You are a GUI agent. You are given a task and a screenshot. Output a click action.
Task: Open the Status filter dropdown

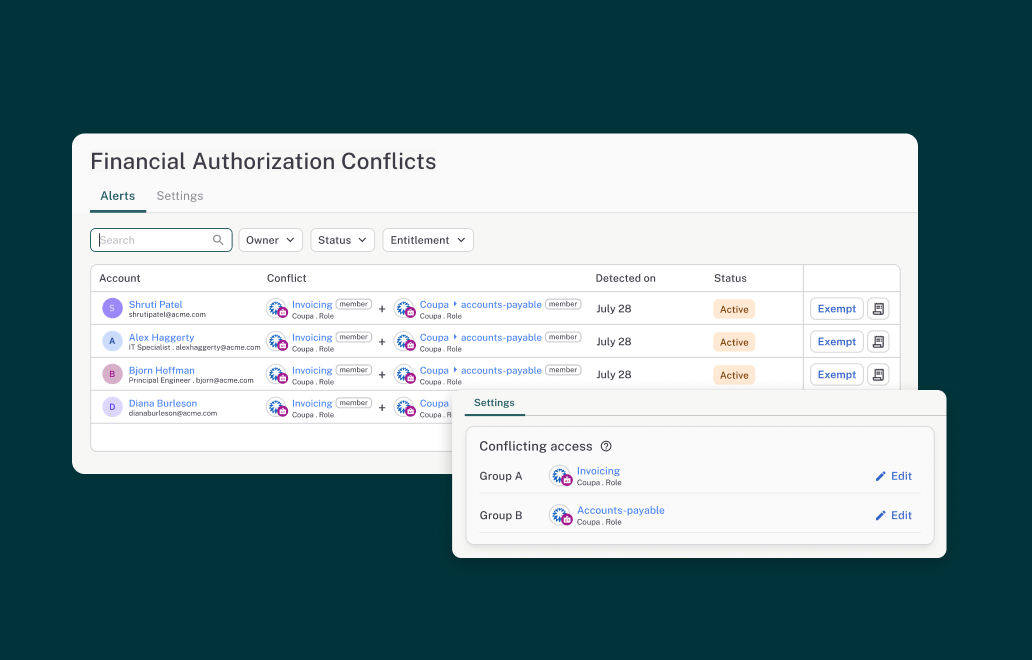pos(342,240)
